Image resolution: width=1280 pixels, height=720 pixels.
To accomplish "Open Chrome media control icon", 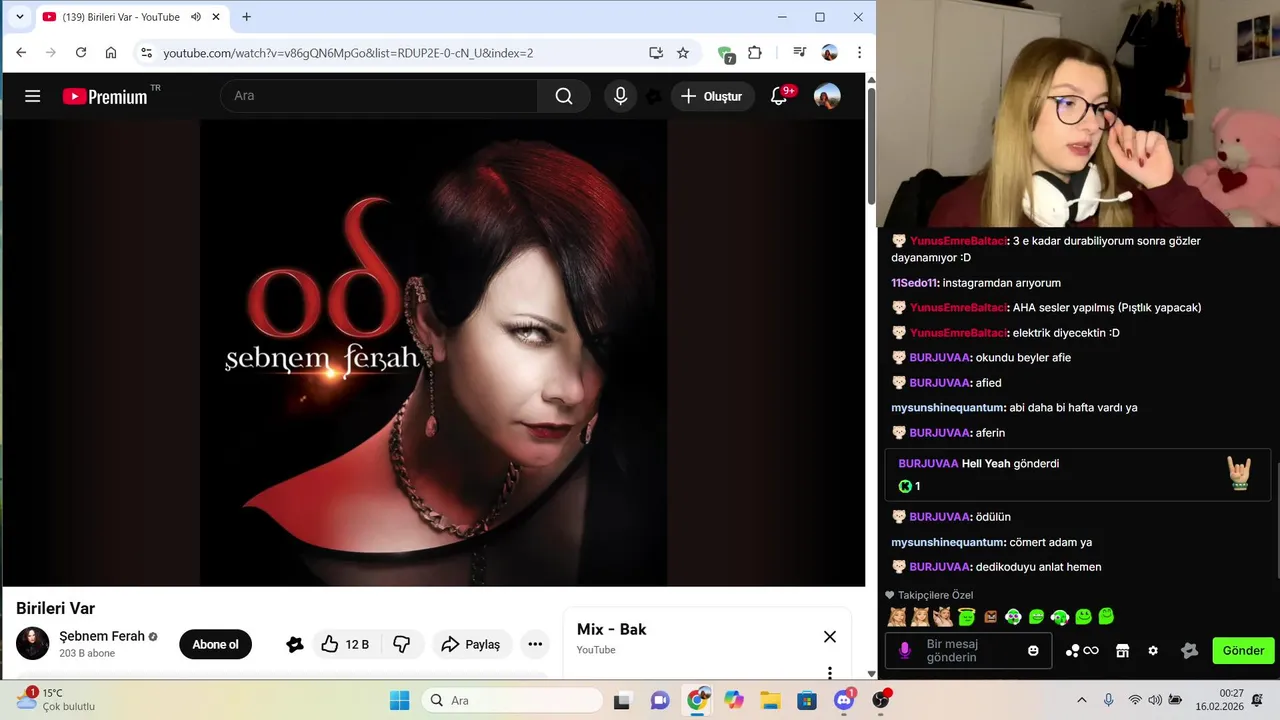I will (799, 52).
